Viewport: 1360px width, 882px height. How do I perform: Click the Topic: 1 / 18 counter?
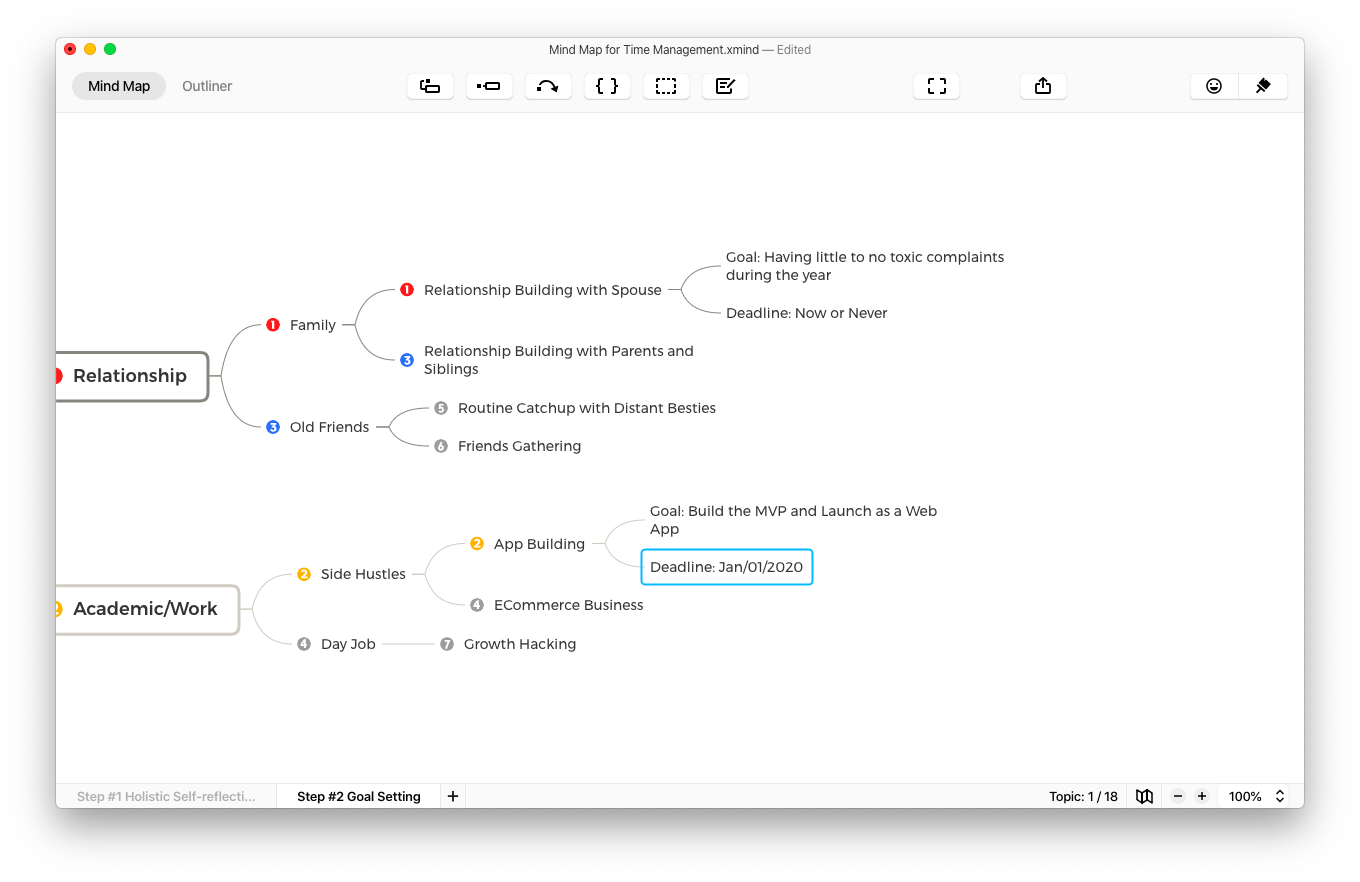tap(1083, 796)
